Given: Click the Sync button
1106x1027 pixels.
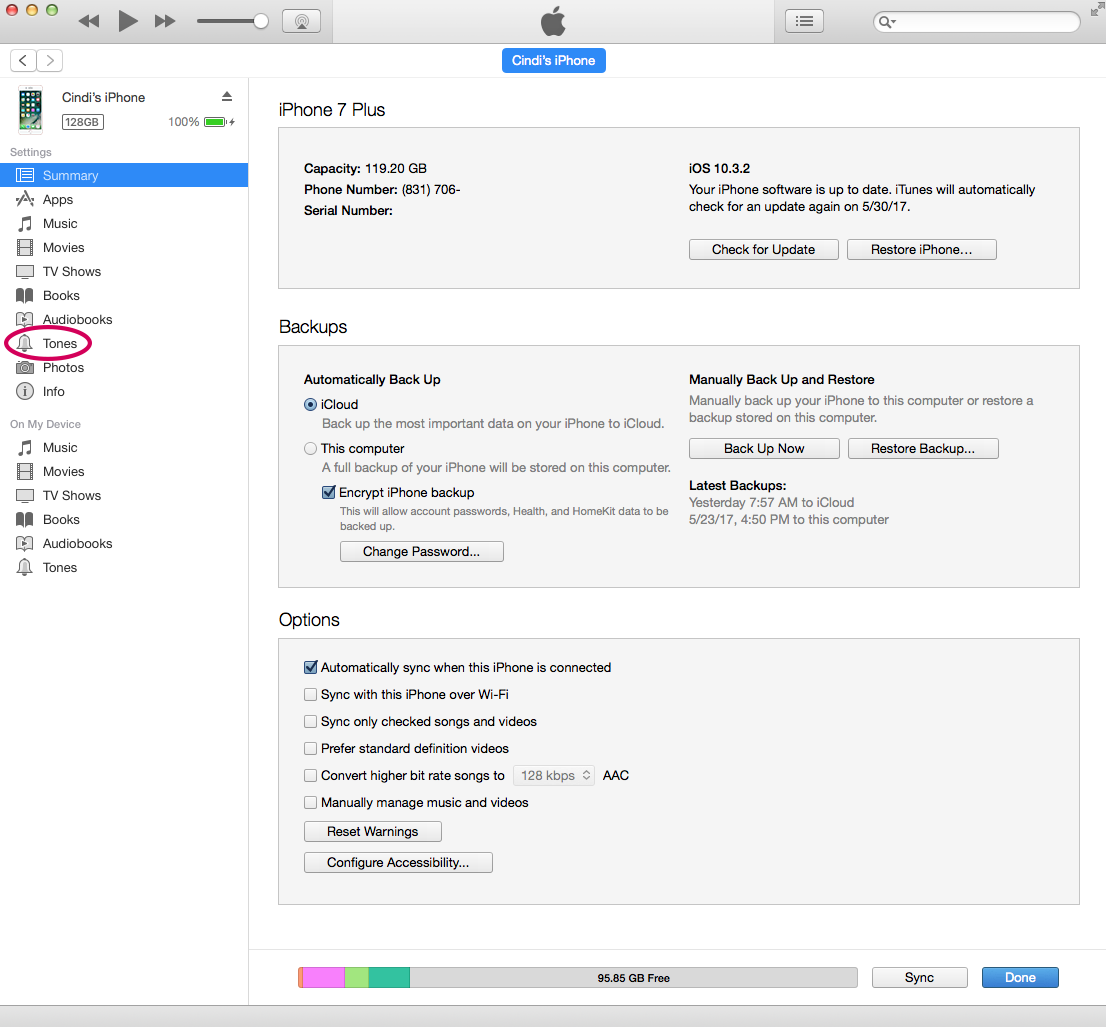Looking at the screenshot, I should 919,978.
